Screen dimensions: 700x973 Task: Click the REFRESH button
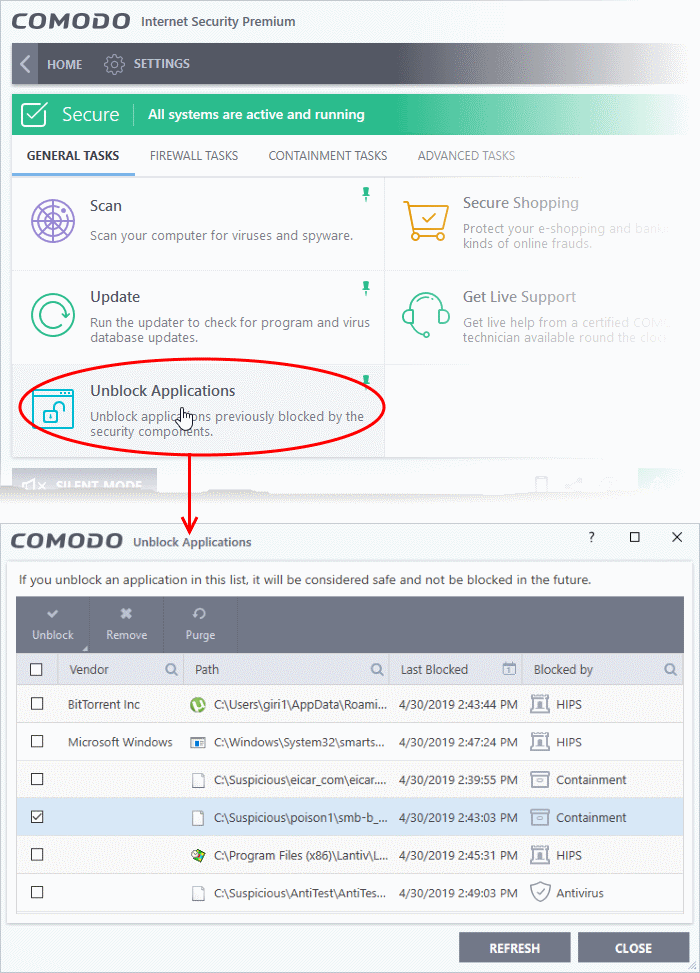[514, 948]
